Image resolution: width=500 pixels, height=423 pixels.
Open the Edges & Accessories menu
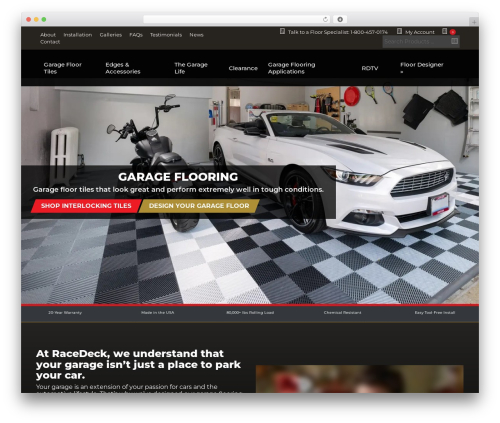(x=123, y=68)
